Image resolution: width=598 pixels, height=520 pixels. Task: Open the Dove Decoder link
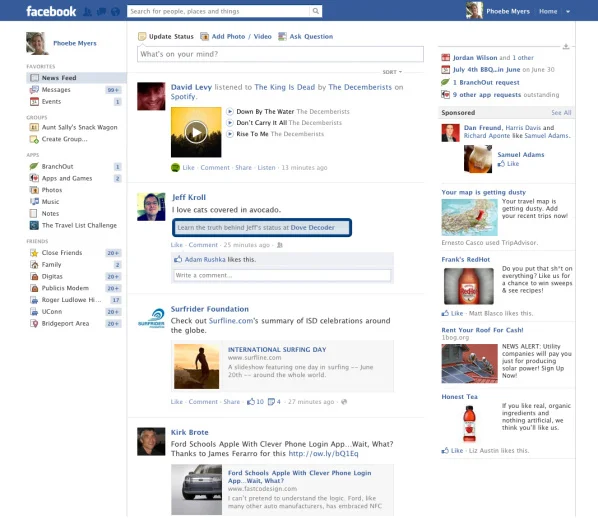(x=312, y=227)
